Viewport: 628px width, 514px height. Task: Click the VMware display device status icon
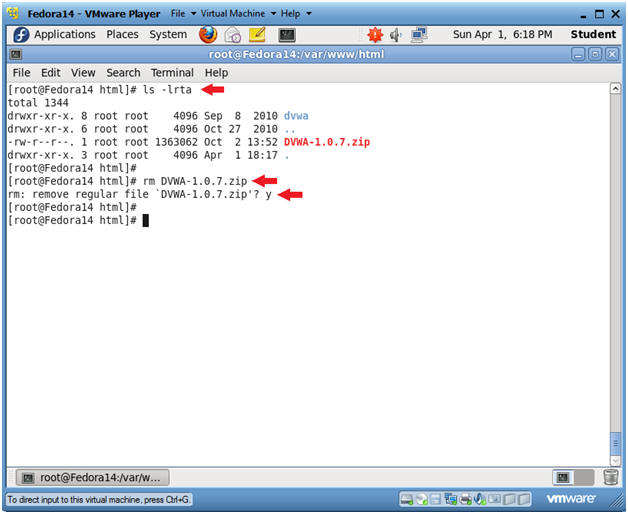(x=494, y=499)
